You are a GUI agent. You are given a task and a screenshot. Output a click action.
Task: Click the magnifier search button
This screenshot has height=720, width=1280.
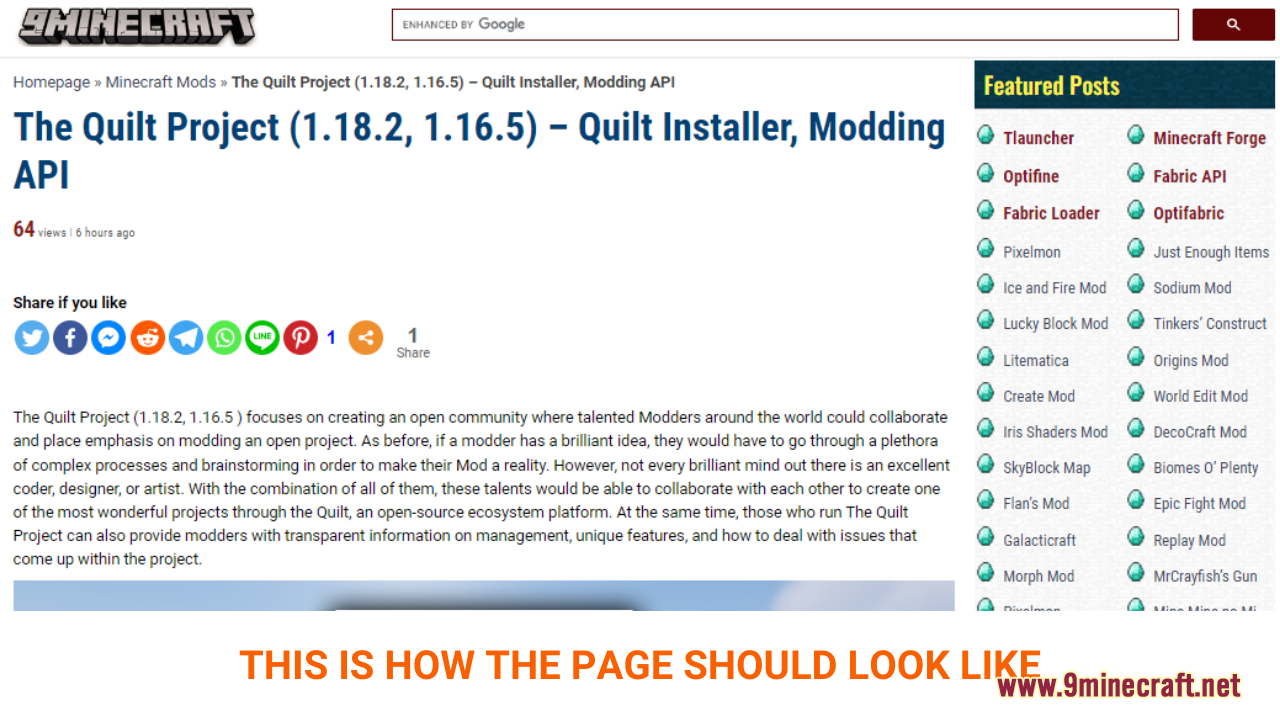[x=1233, y=25]
